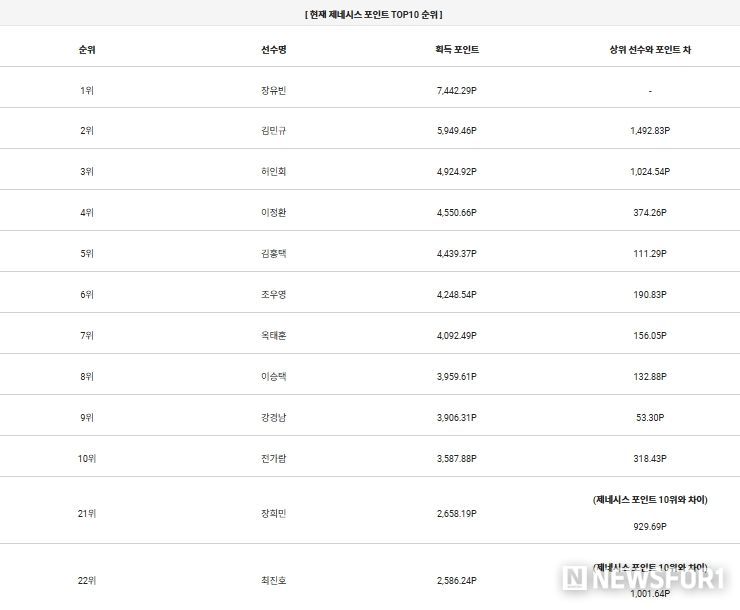740x610 pixels.
Task: Click the 4위 rank cell
Action: pos(87,212)
